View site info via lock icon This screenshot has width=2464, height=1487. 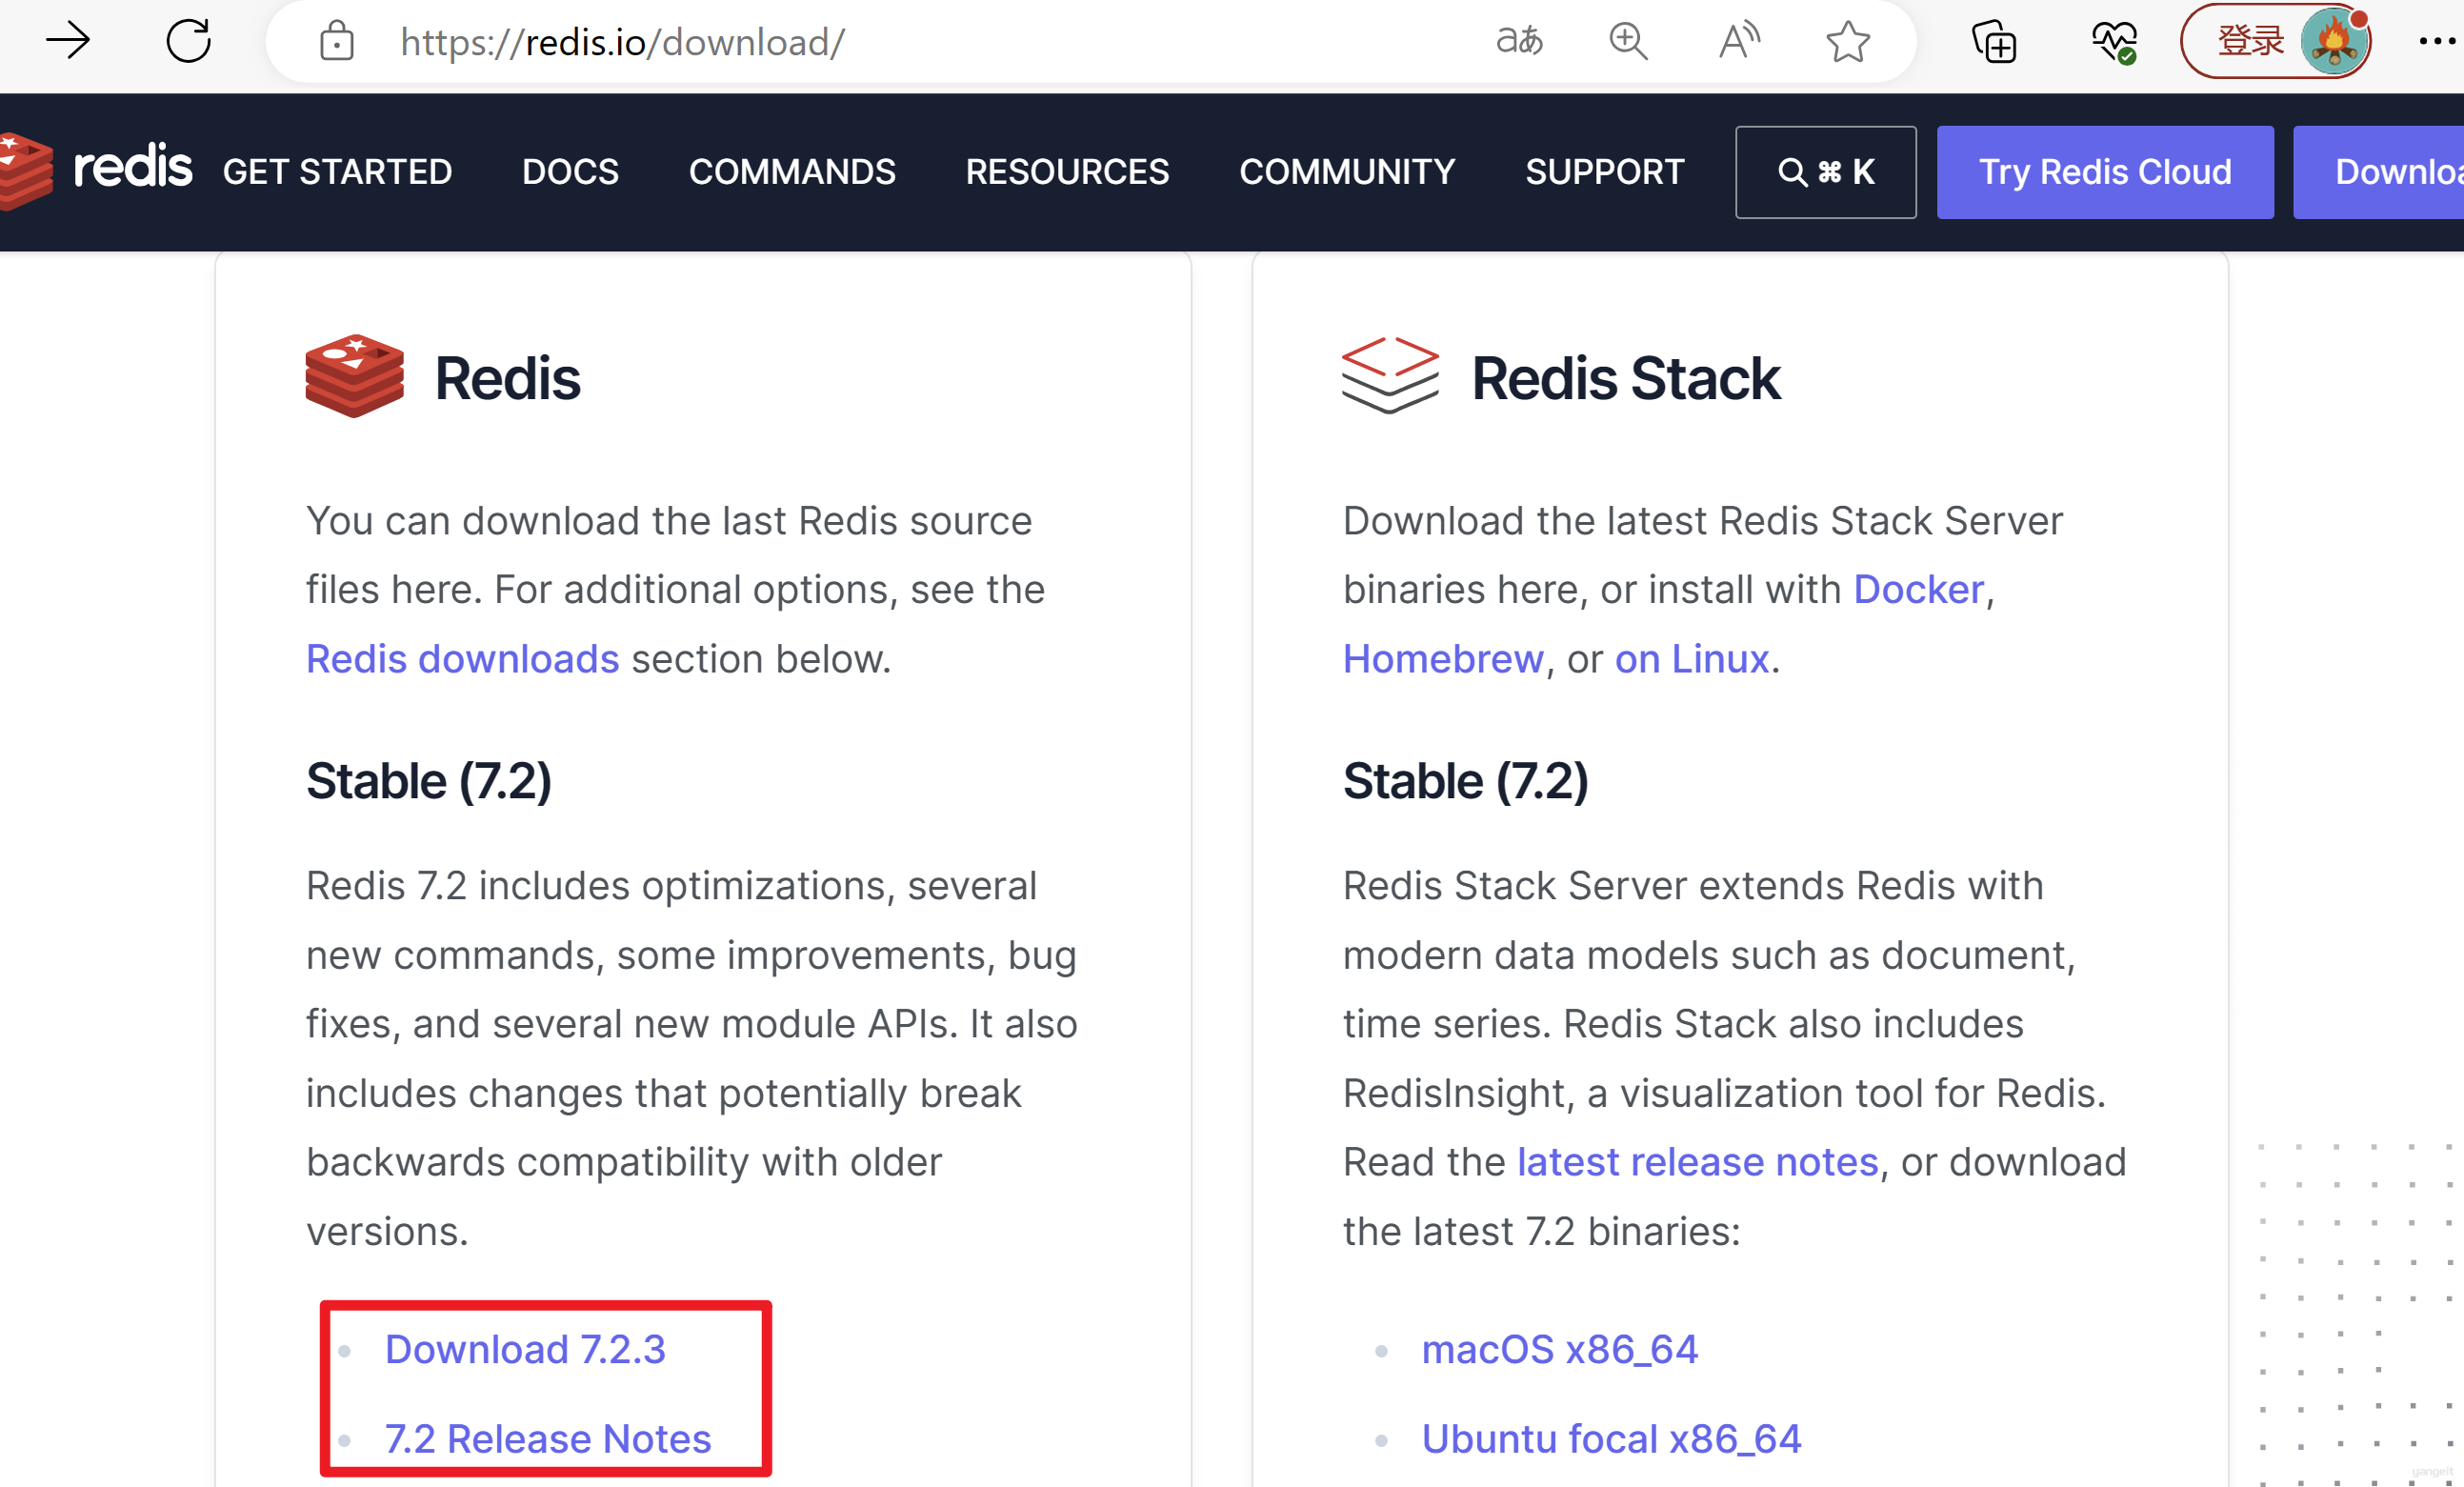point(337,41)
